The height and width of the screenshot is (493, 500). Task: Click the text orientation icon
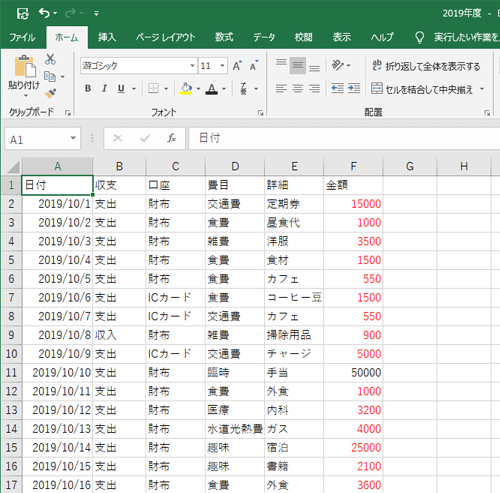click(x=337, y=65)
